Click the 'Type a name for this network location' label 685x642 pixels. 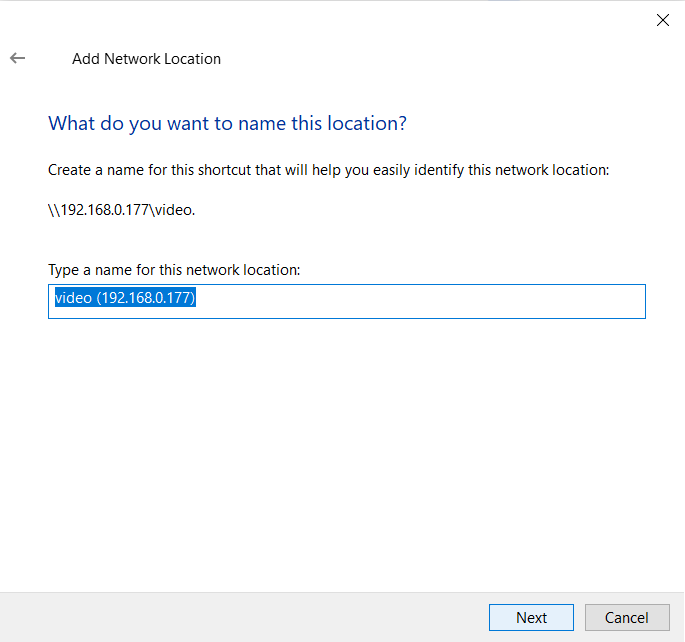tap(174, 270)
